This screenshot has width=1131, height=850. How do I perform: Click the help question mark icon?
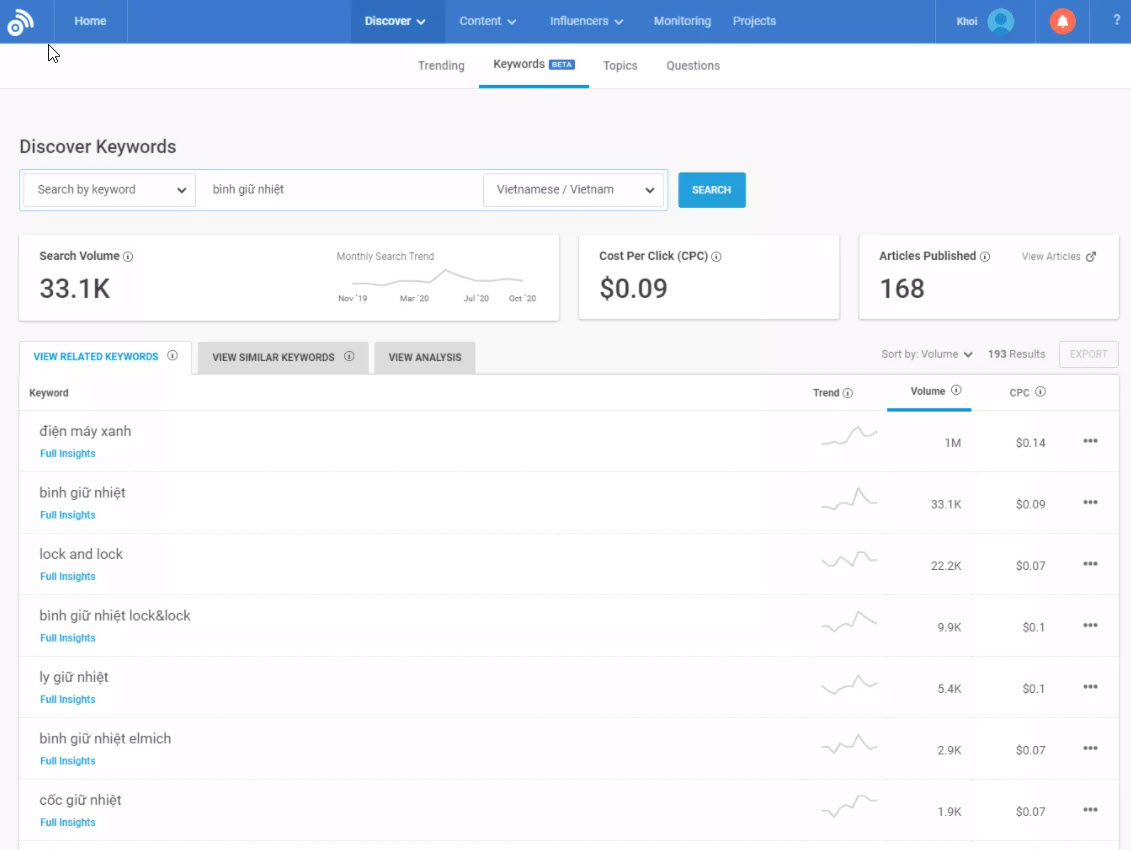(1116, 20)
